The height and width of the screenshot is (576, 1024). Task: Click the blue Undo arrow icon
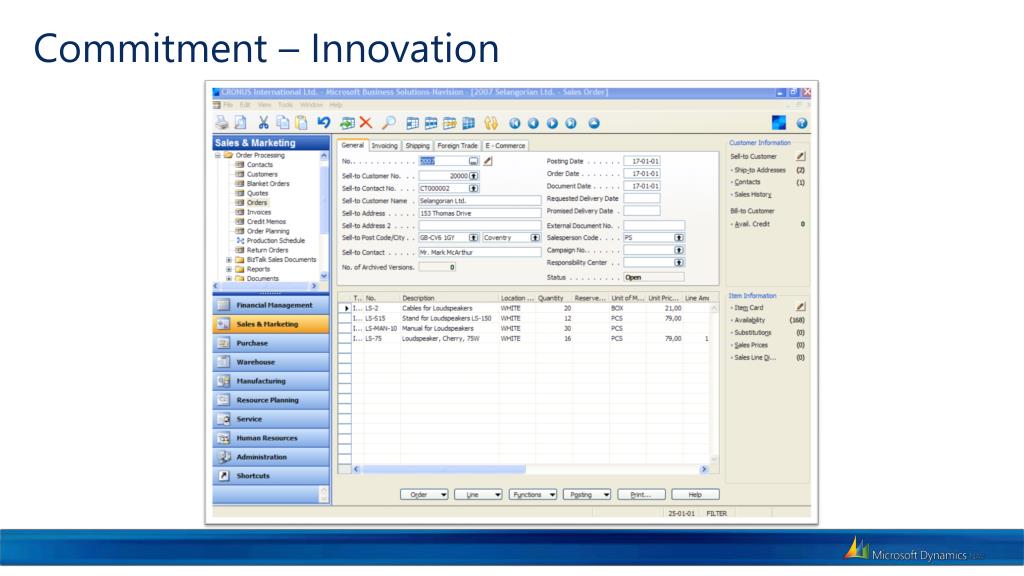[323, 122]
